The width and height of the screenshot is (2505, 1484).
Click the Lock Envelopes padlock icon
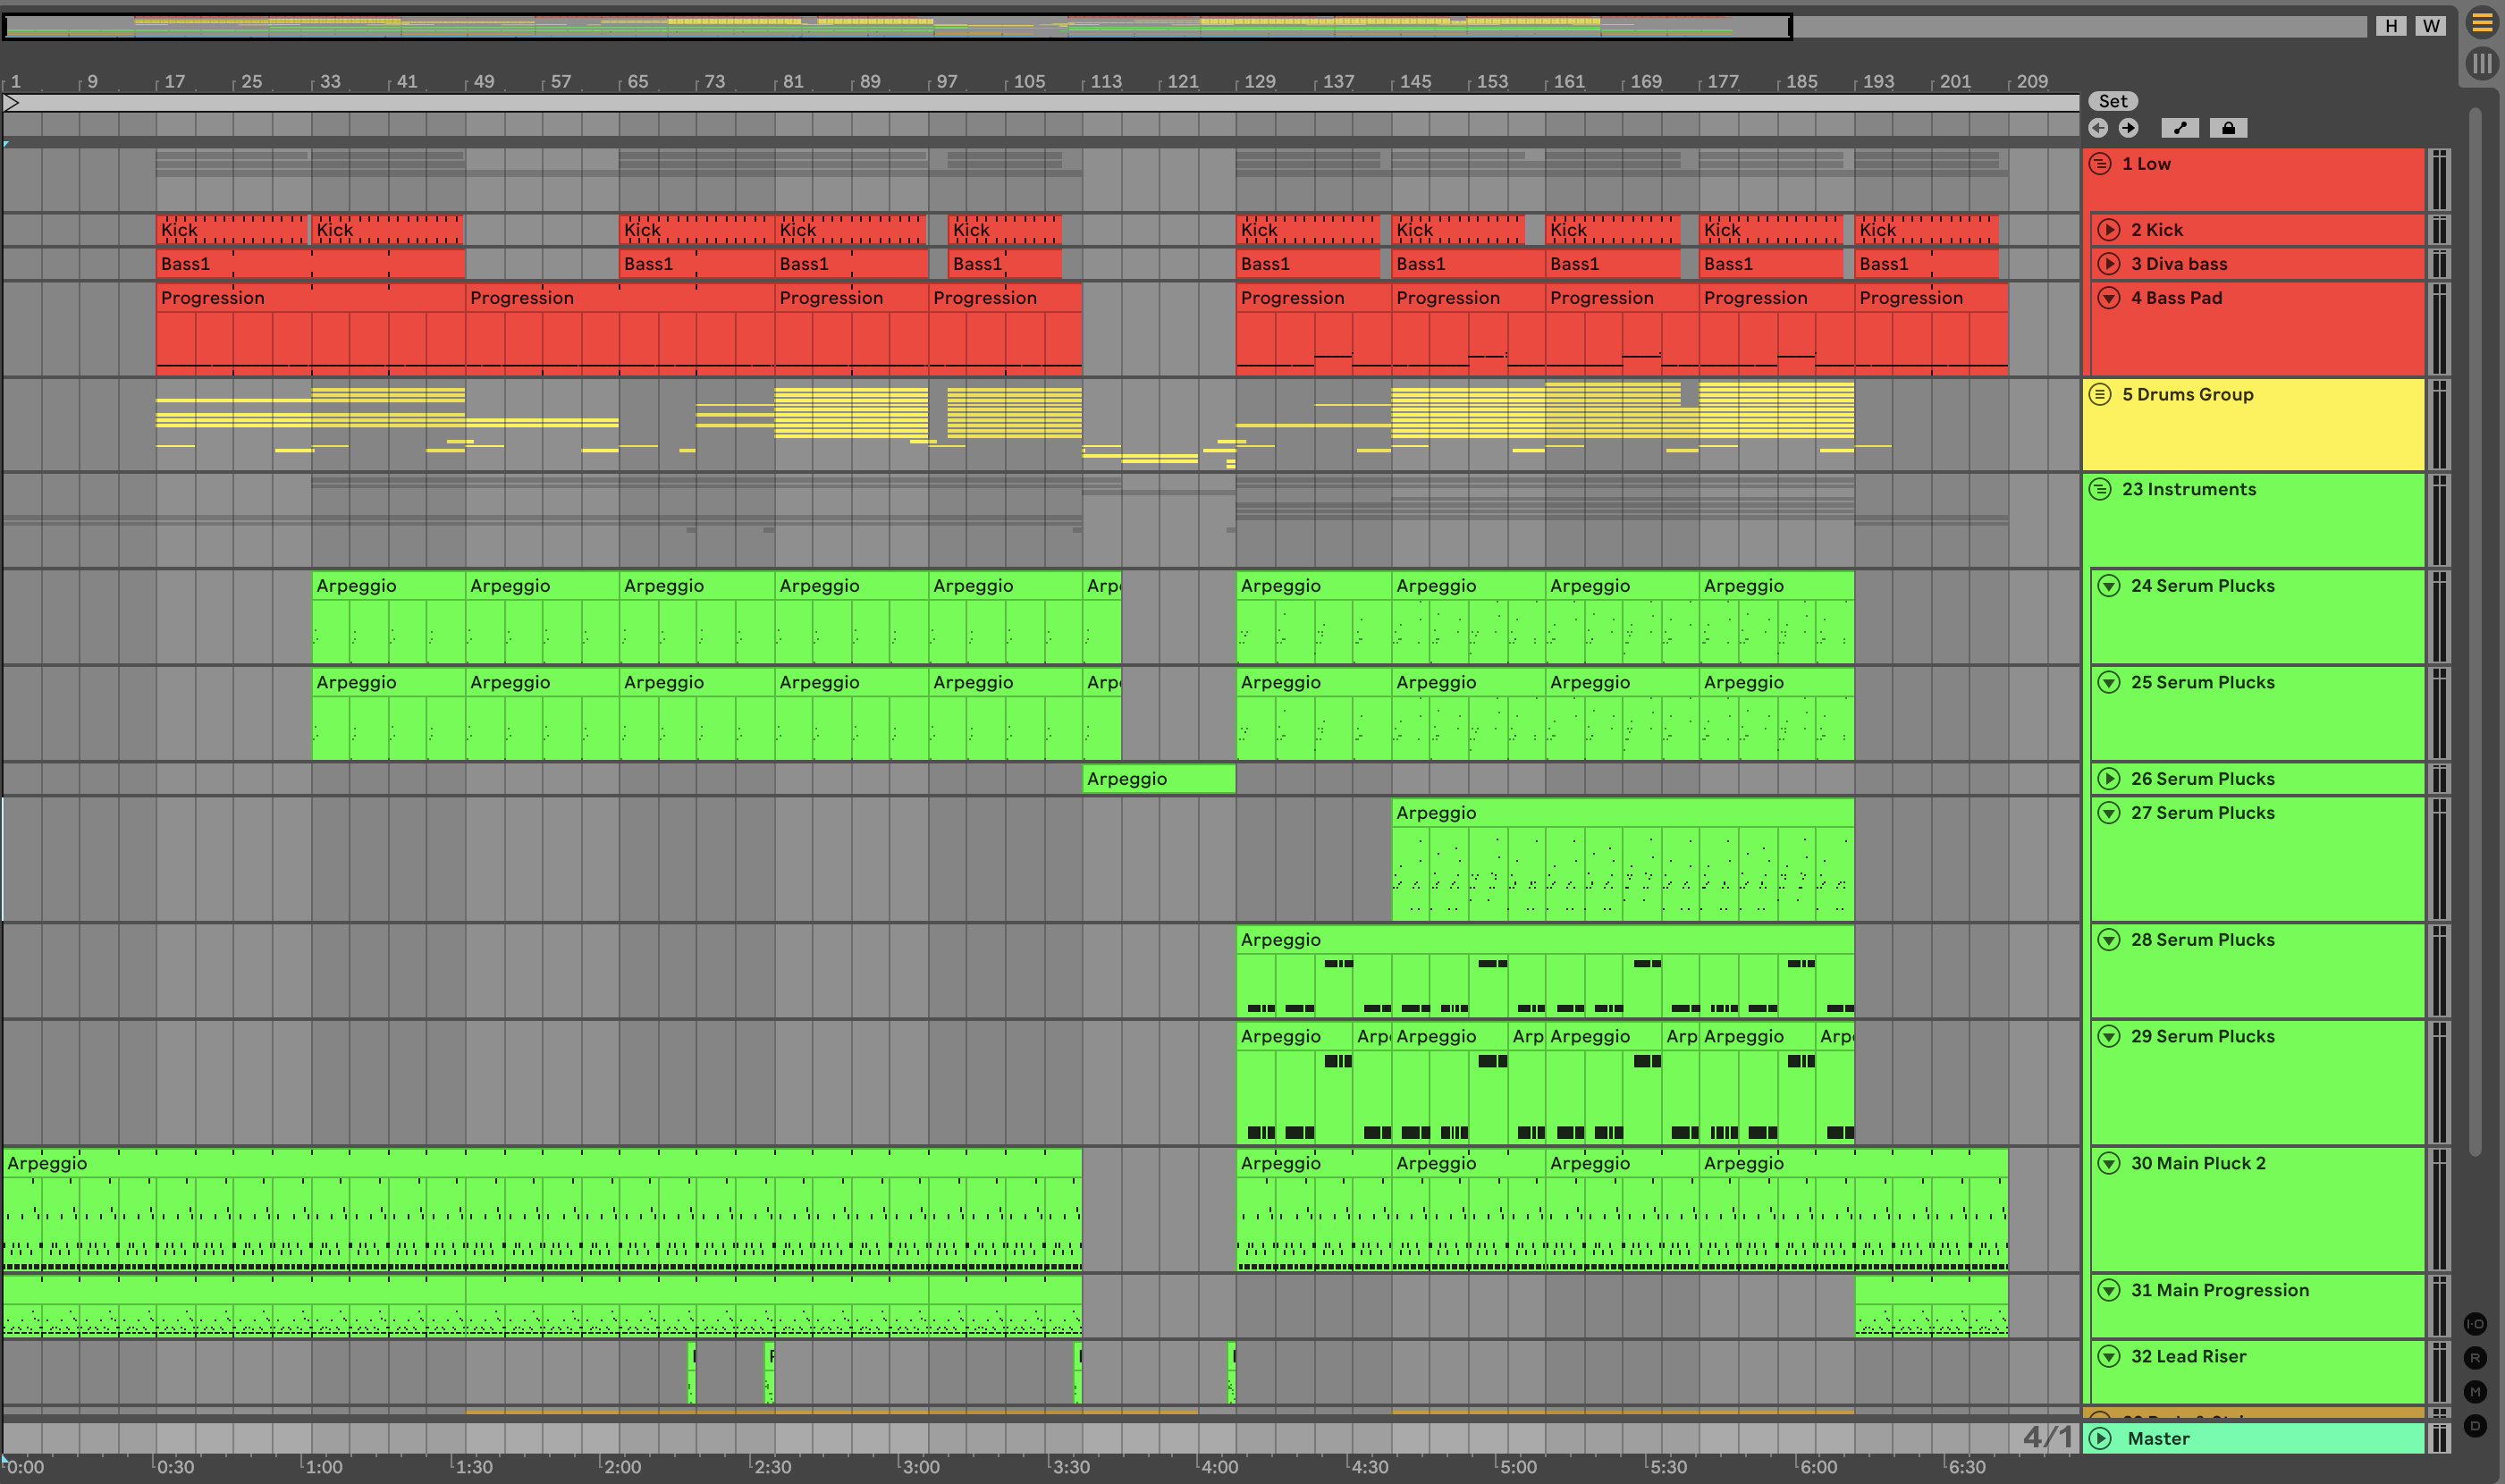pos(2228,128)
